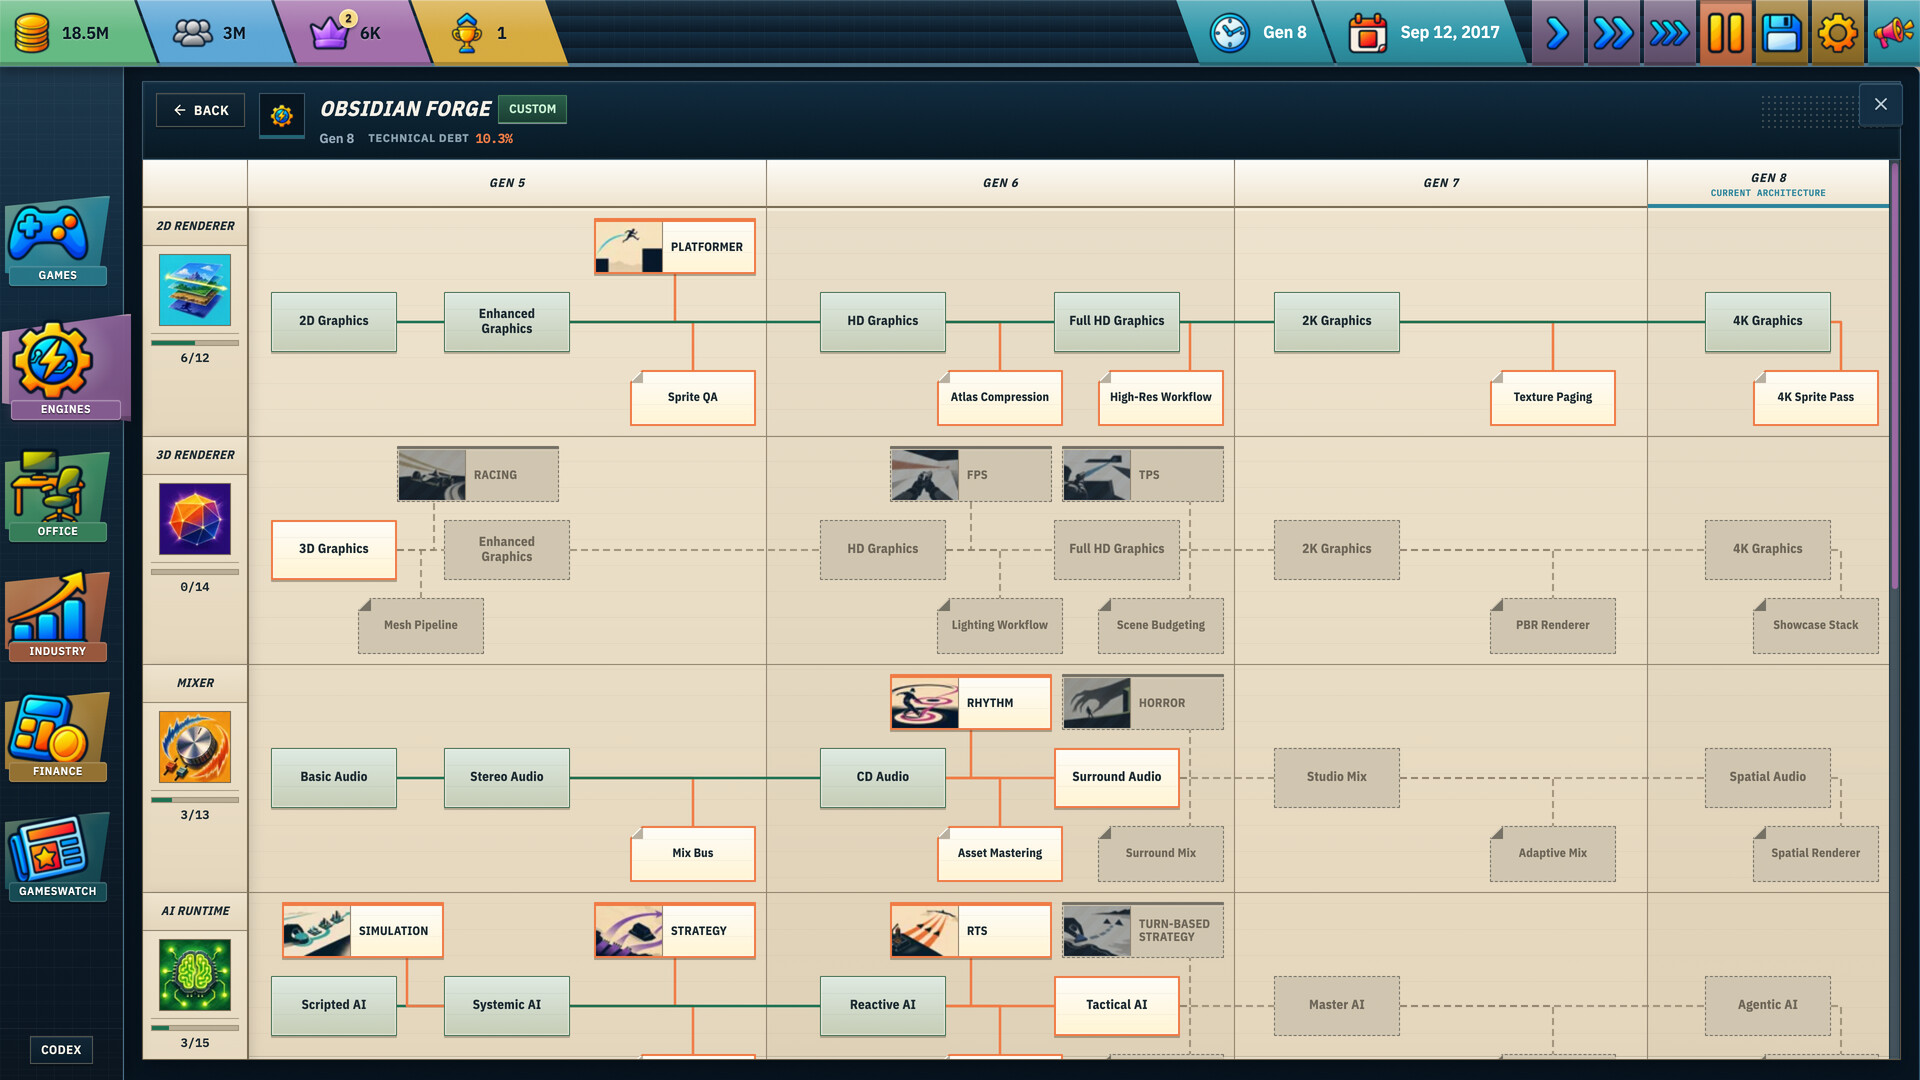This screenshot has height=1080, width=1920.
Task: Save the game with floppy icon
Action: pos(1781,33)
